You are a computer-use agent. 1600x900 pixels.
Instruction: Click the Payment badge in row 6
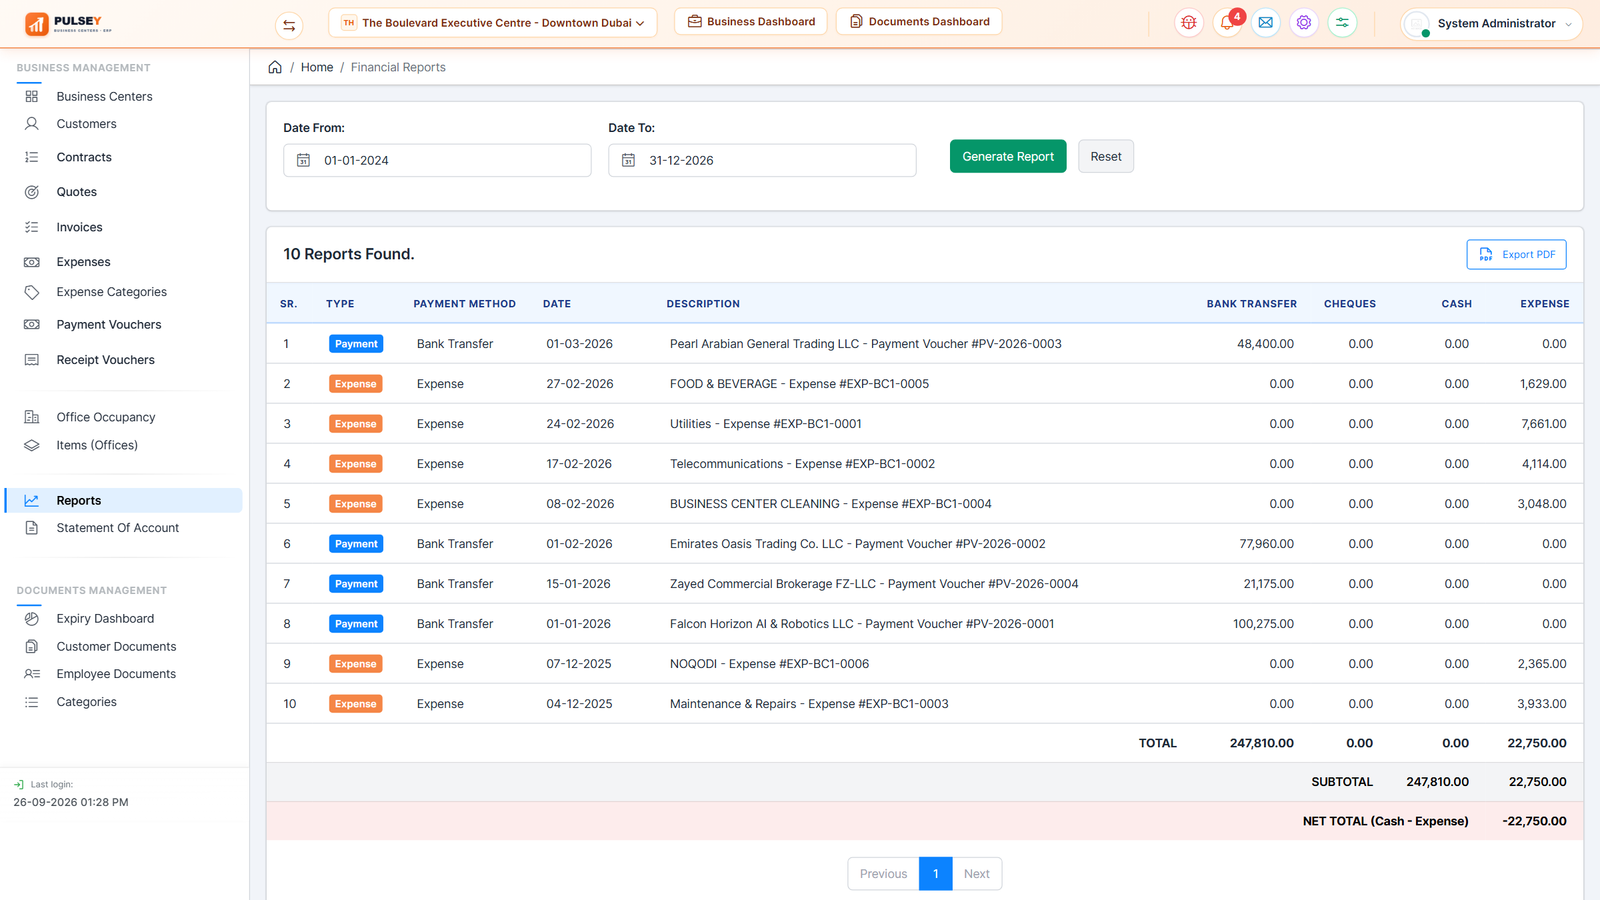coord(356,544)
